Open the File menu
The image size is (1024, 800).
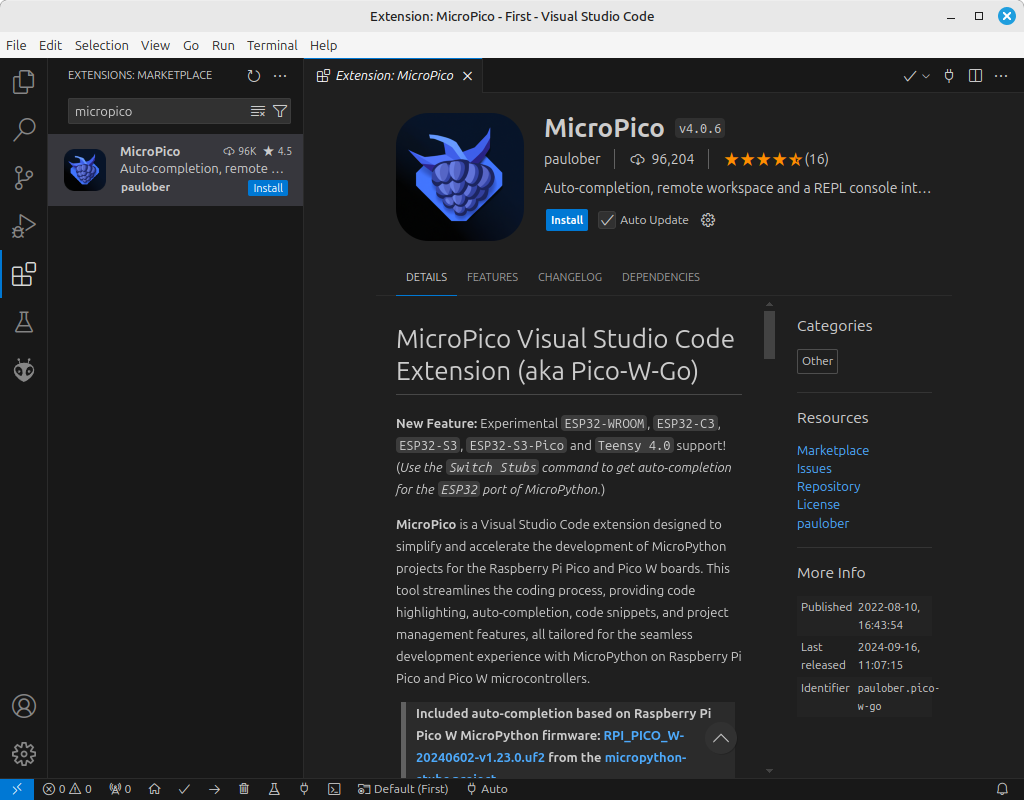coord(16,45)
